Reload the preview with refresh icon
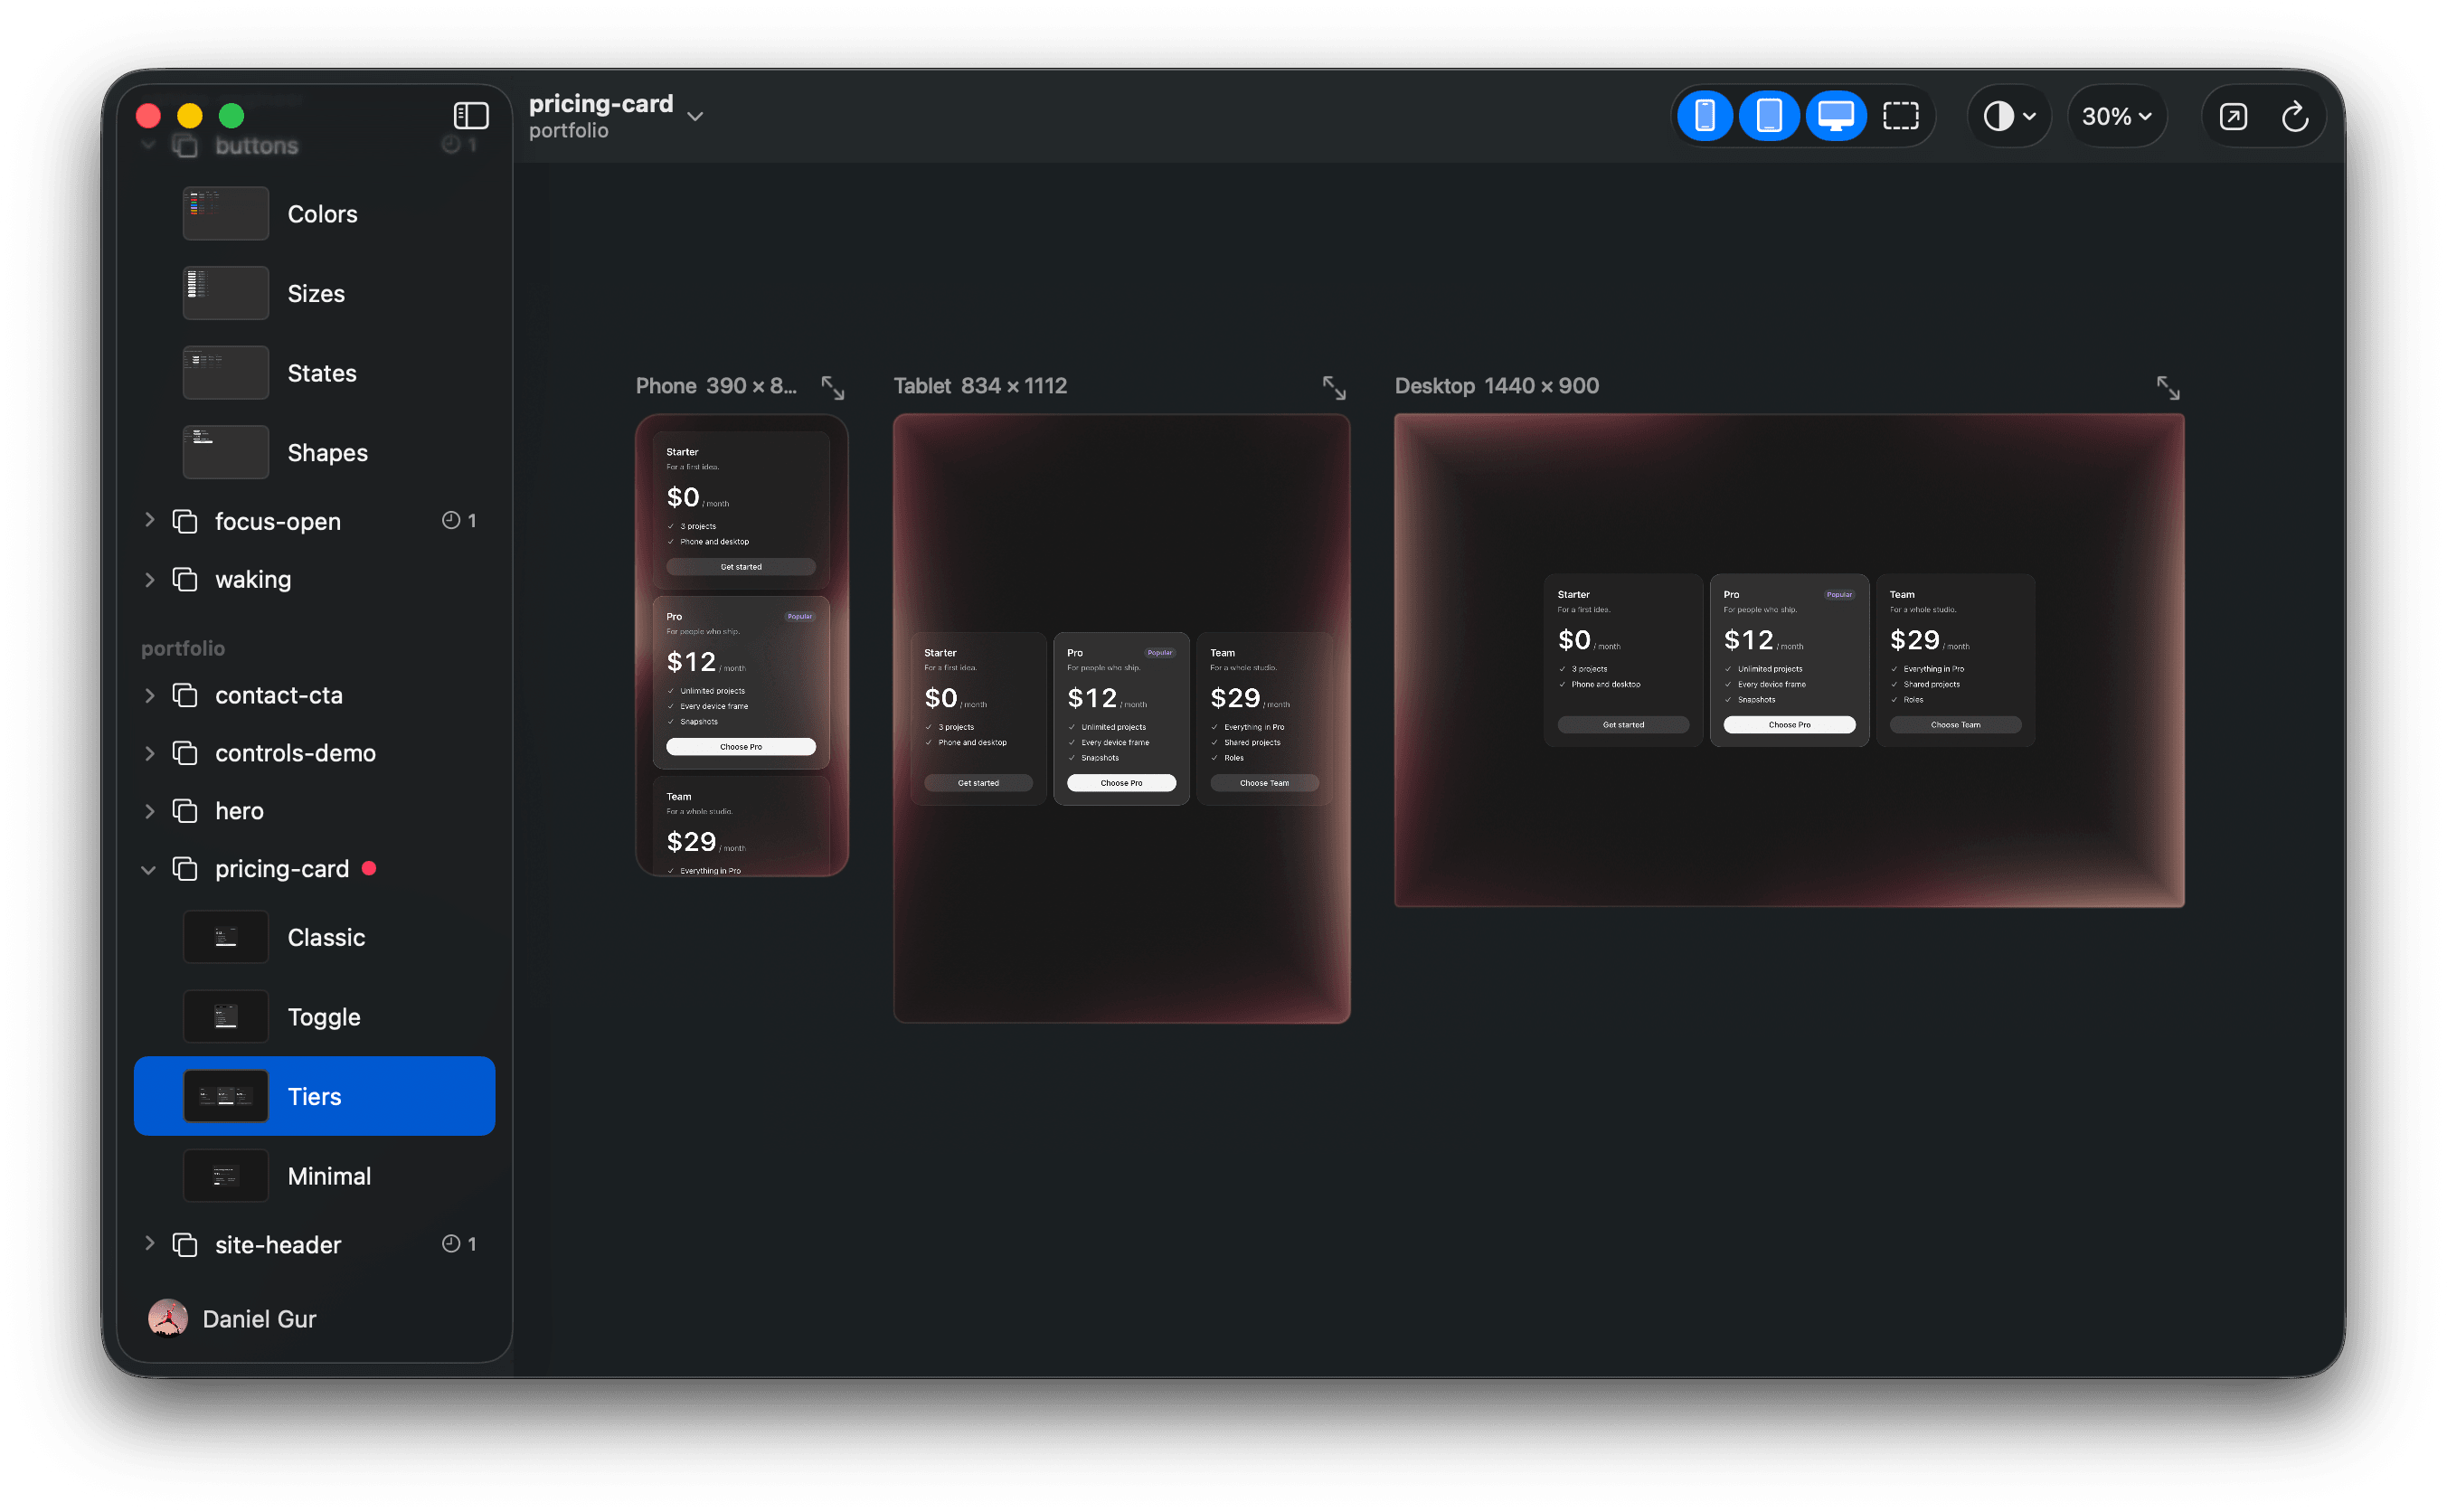 (x=2295, y=116)
